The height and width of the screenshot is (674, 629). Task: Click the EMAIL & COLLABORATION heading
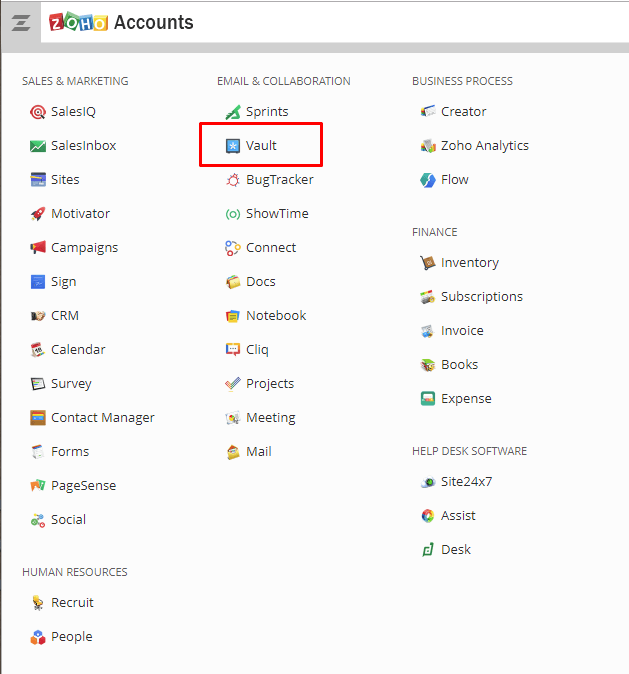click(284, 81)
